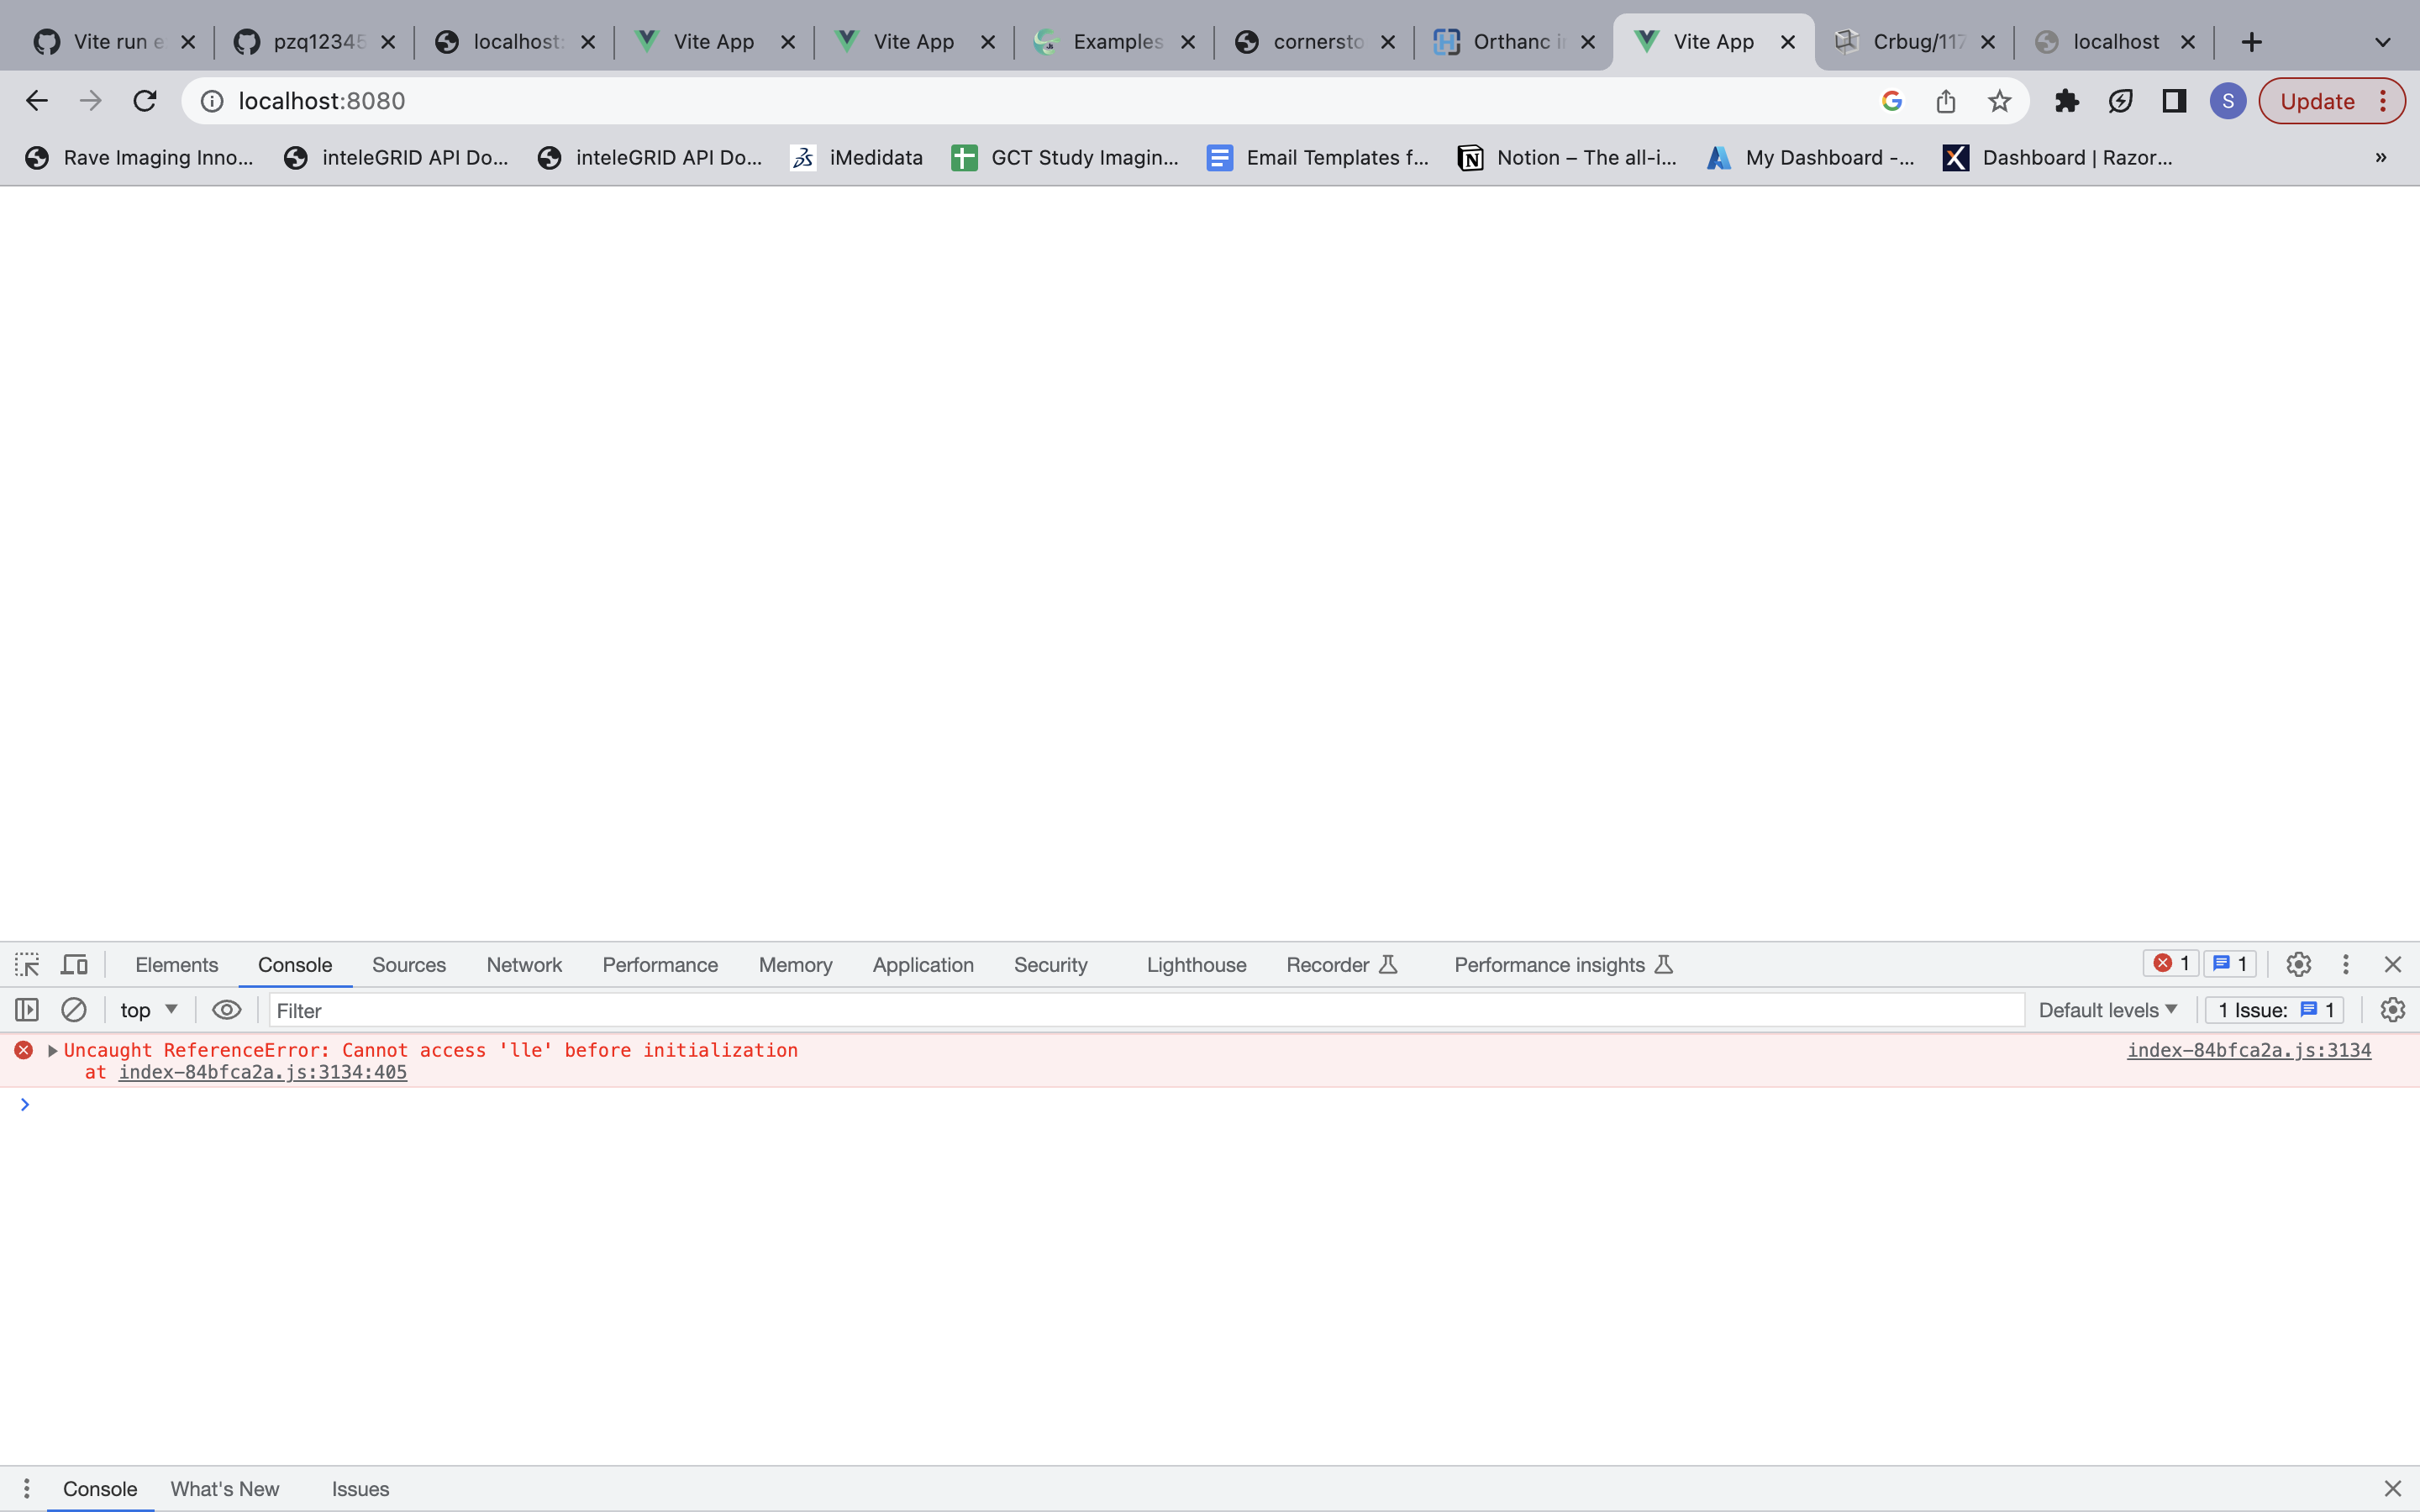2420x1512 pixels.
Task: Toggle the console sidebar panel icon
Action: pyautogui.click(x=27, y=1010)
